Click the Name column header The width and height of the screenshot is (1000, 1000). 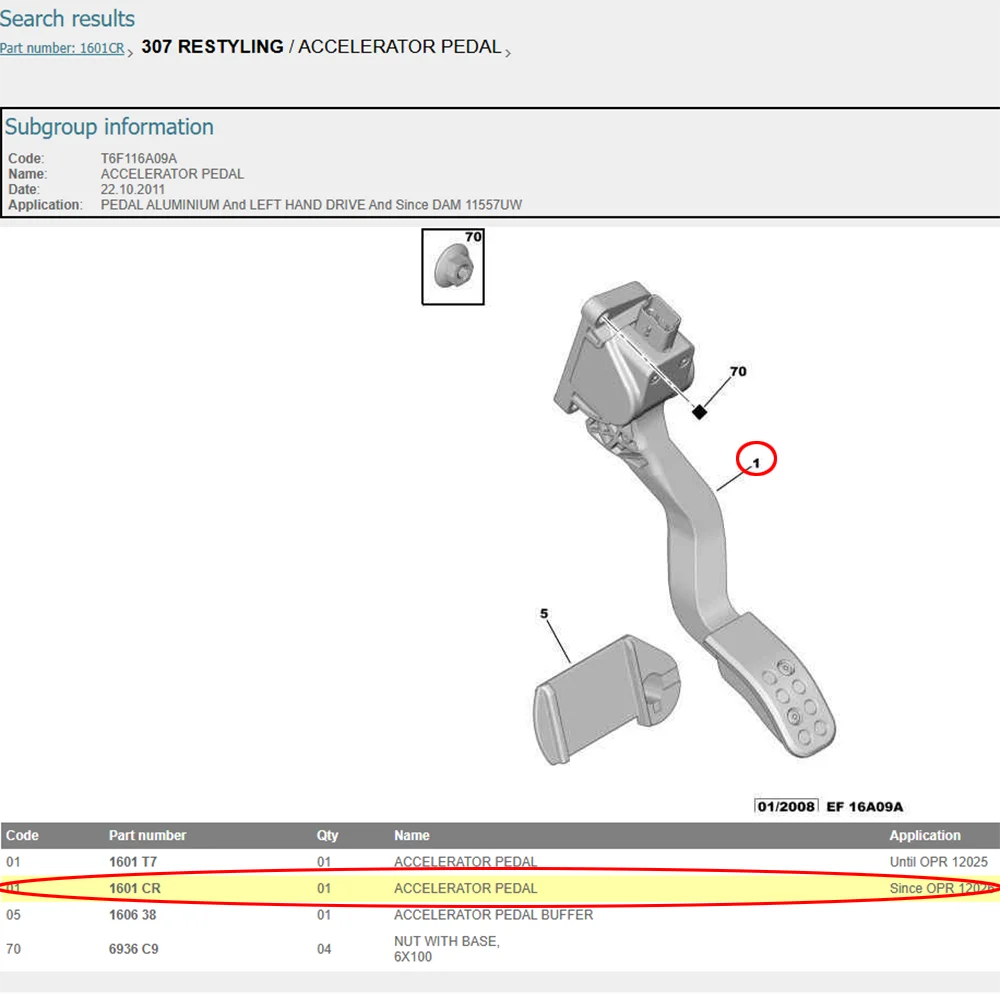[411, 835]
